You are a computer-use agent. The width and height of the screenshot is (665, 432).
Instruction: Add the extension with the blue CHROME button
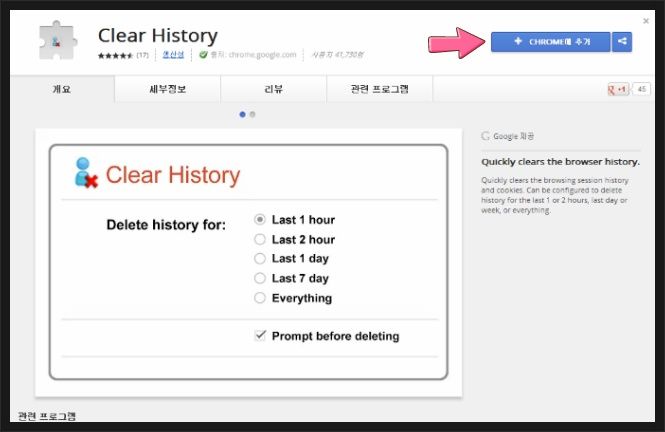pyautogui.click(x=550, y=42)
